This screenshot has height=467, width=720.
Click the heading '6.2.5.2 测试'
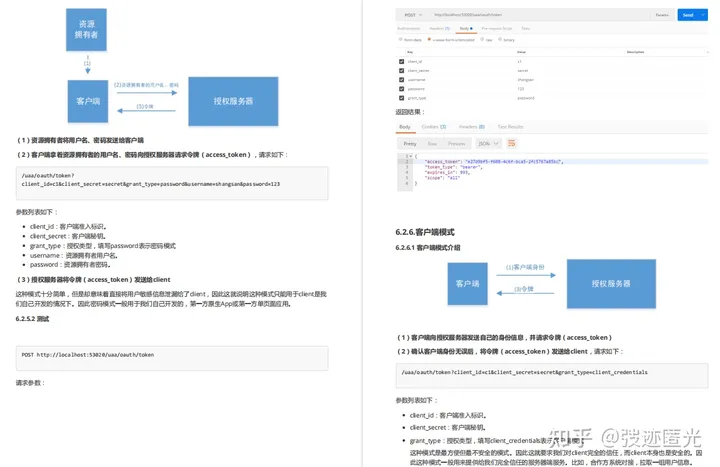(32, 319)
